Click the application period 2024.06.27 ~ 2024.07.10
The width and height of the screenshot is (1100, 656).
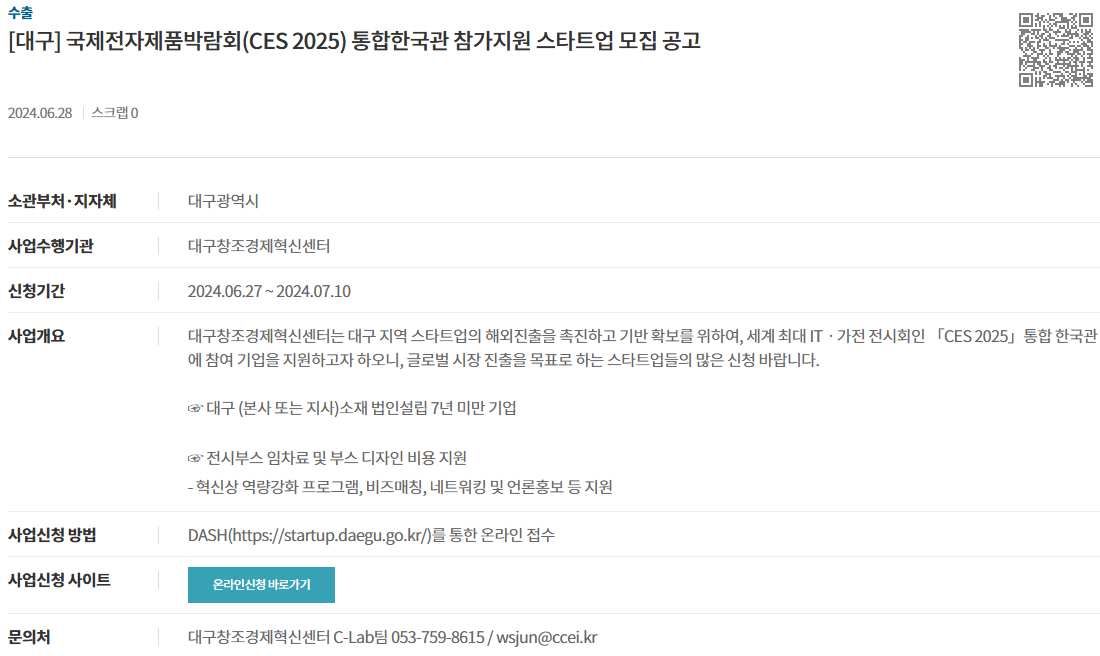point(269,291)
